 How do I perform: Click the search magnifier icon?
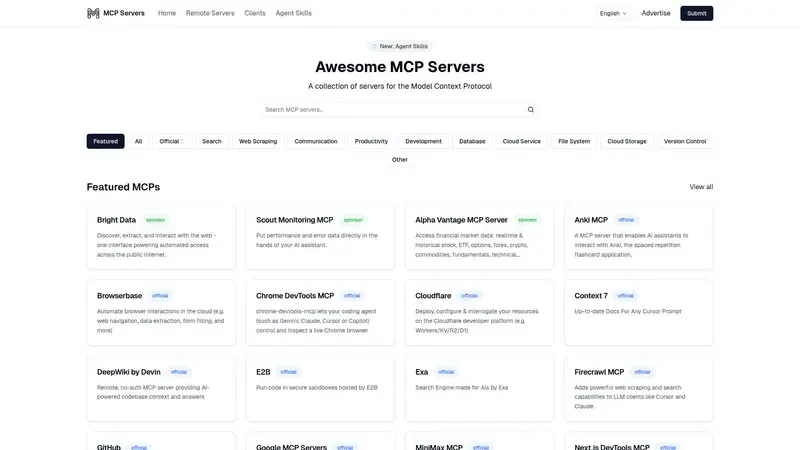(531, 110)
